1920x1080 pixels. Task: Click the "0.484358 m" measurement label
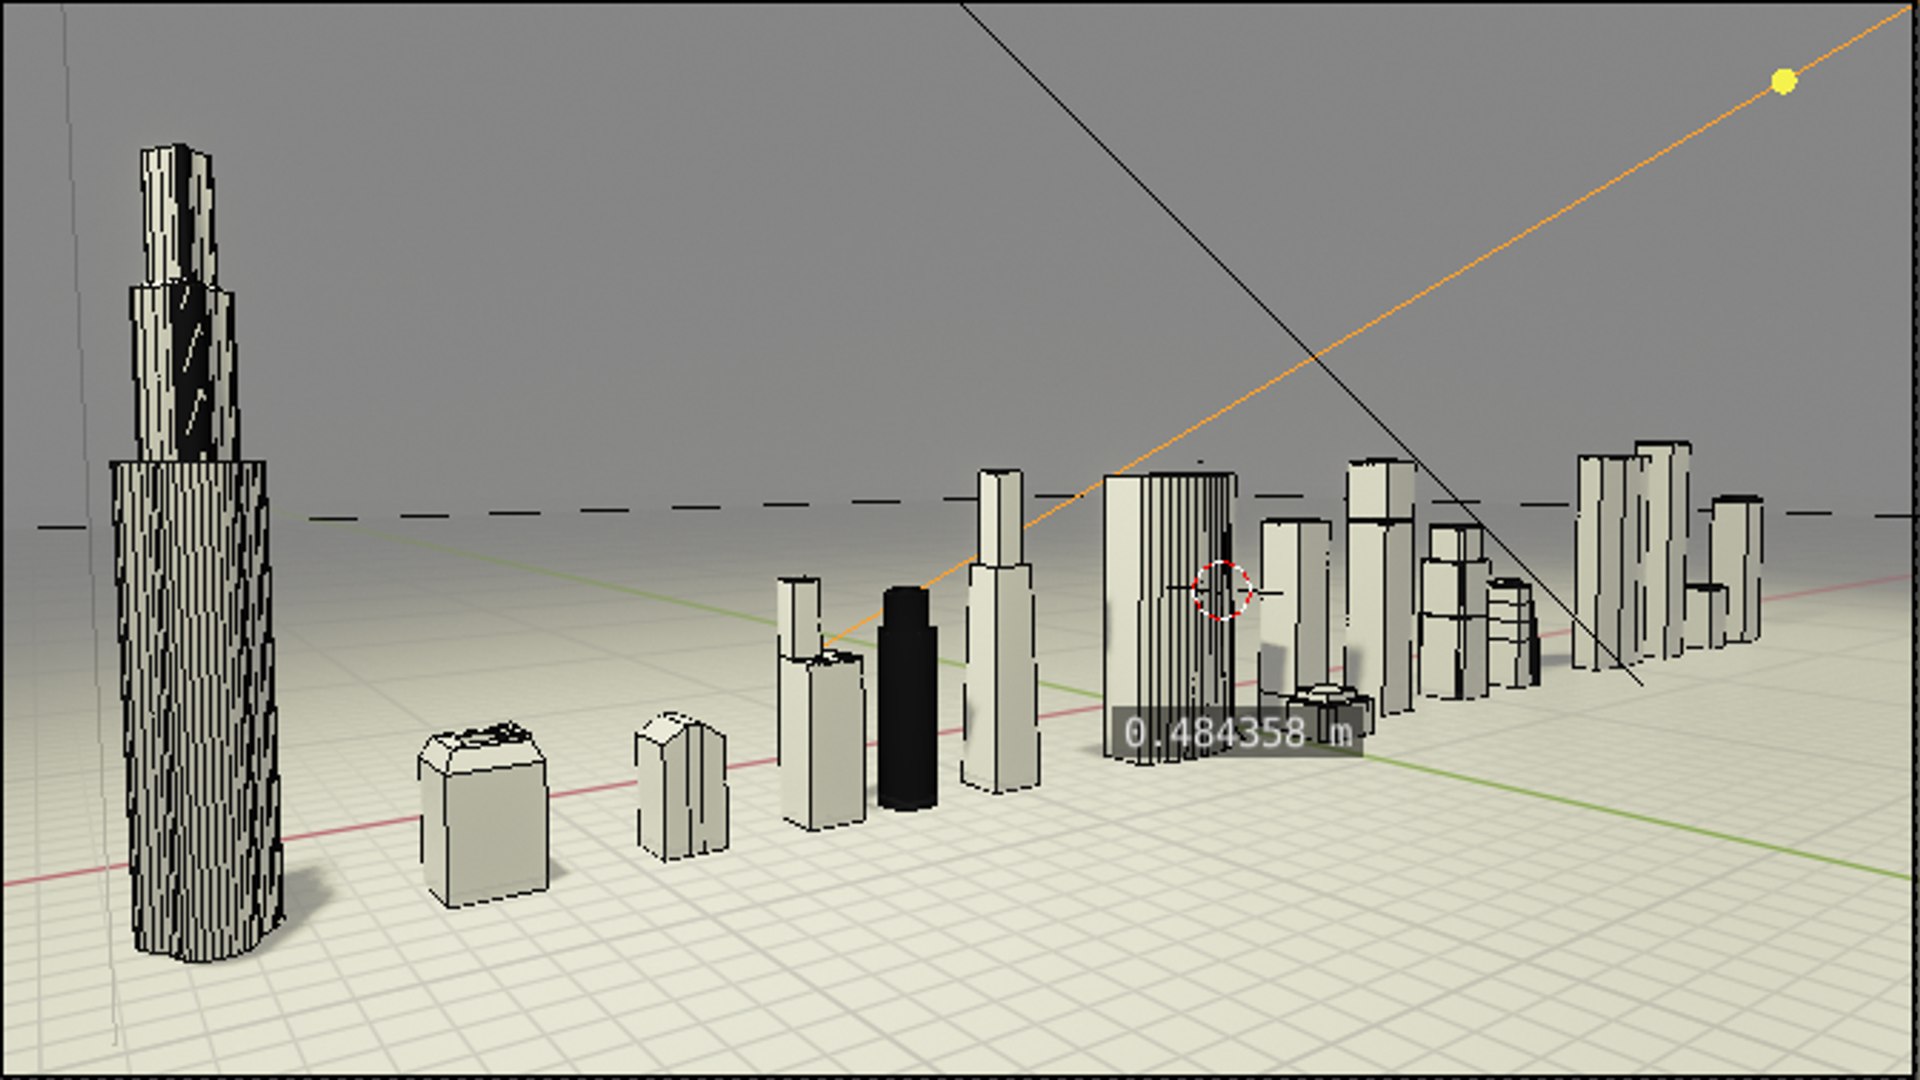(1238, 732)
